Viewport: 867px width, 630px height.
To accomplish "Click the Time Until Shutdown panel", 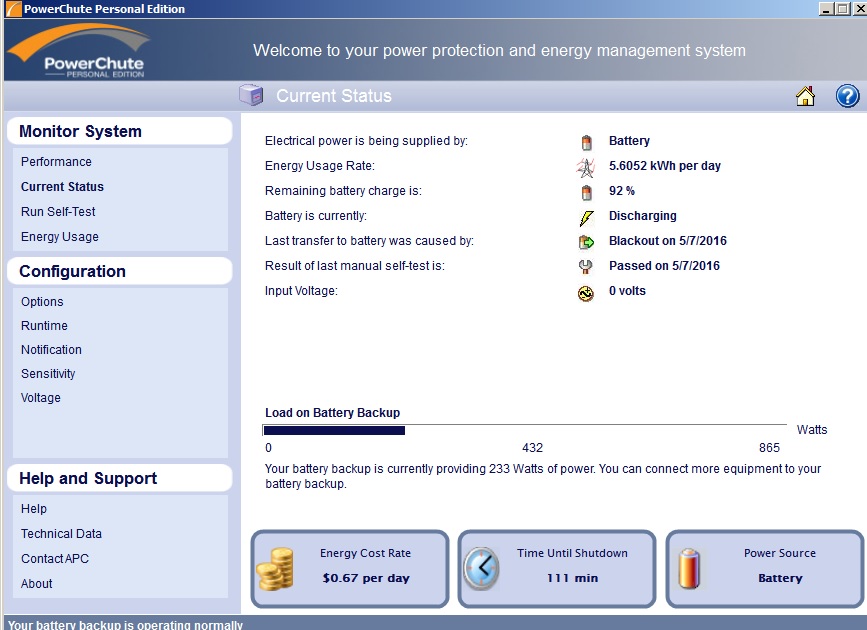I will click(x=557, y=569).
